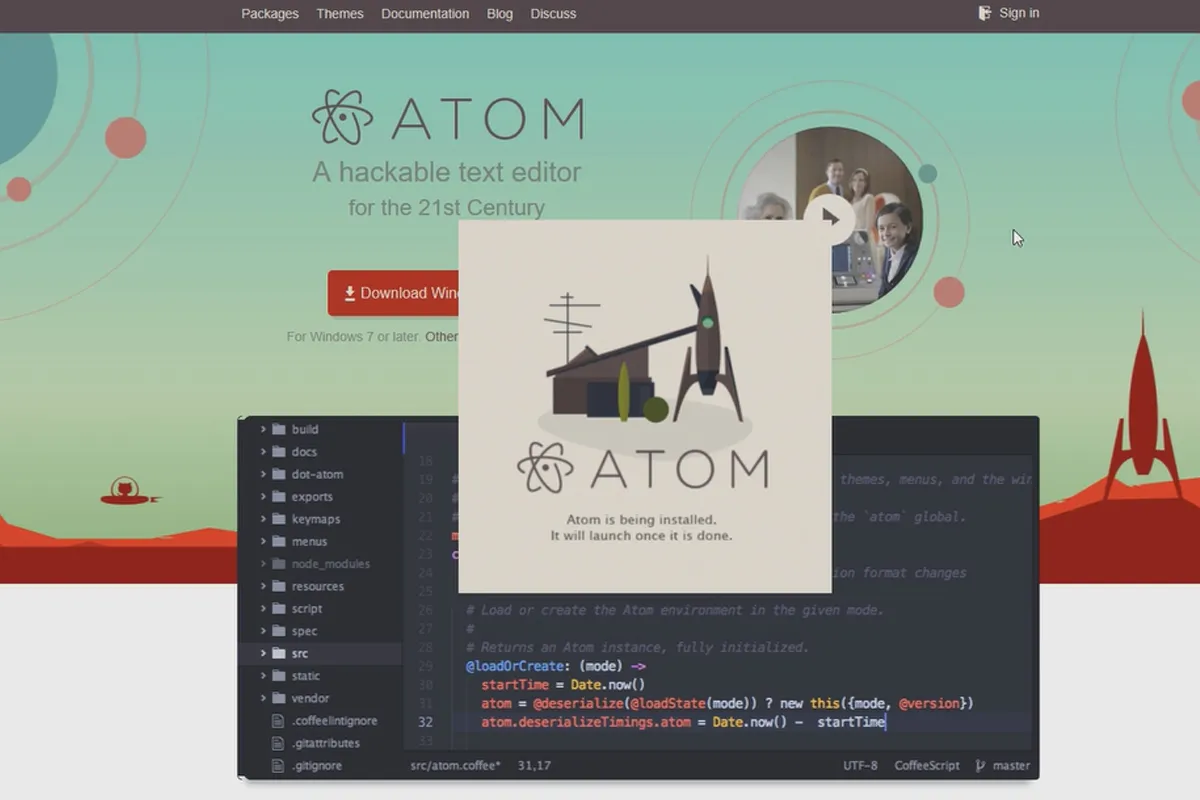Viewport: 1200px width, 800px height.
Task: Select the src folder name in tree
Action: tap(300, 653)
